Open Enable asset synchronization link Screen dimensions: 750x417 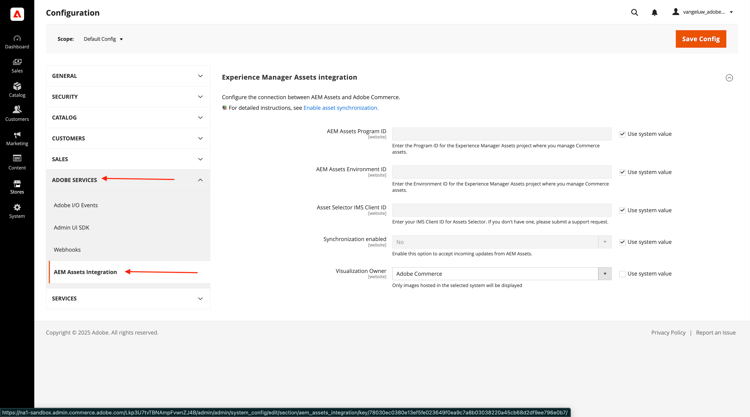tap(341, 108)
